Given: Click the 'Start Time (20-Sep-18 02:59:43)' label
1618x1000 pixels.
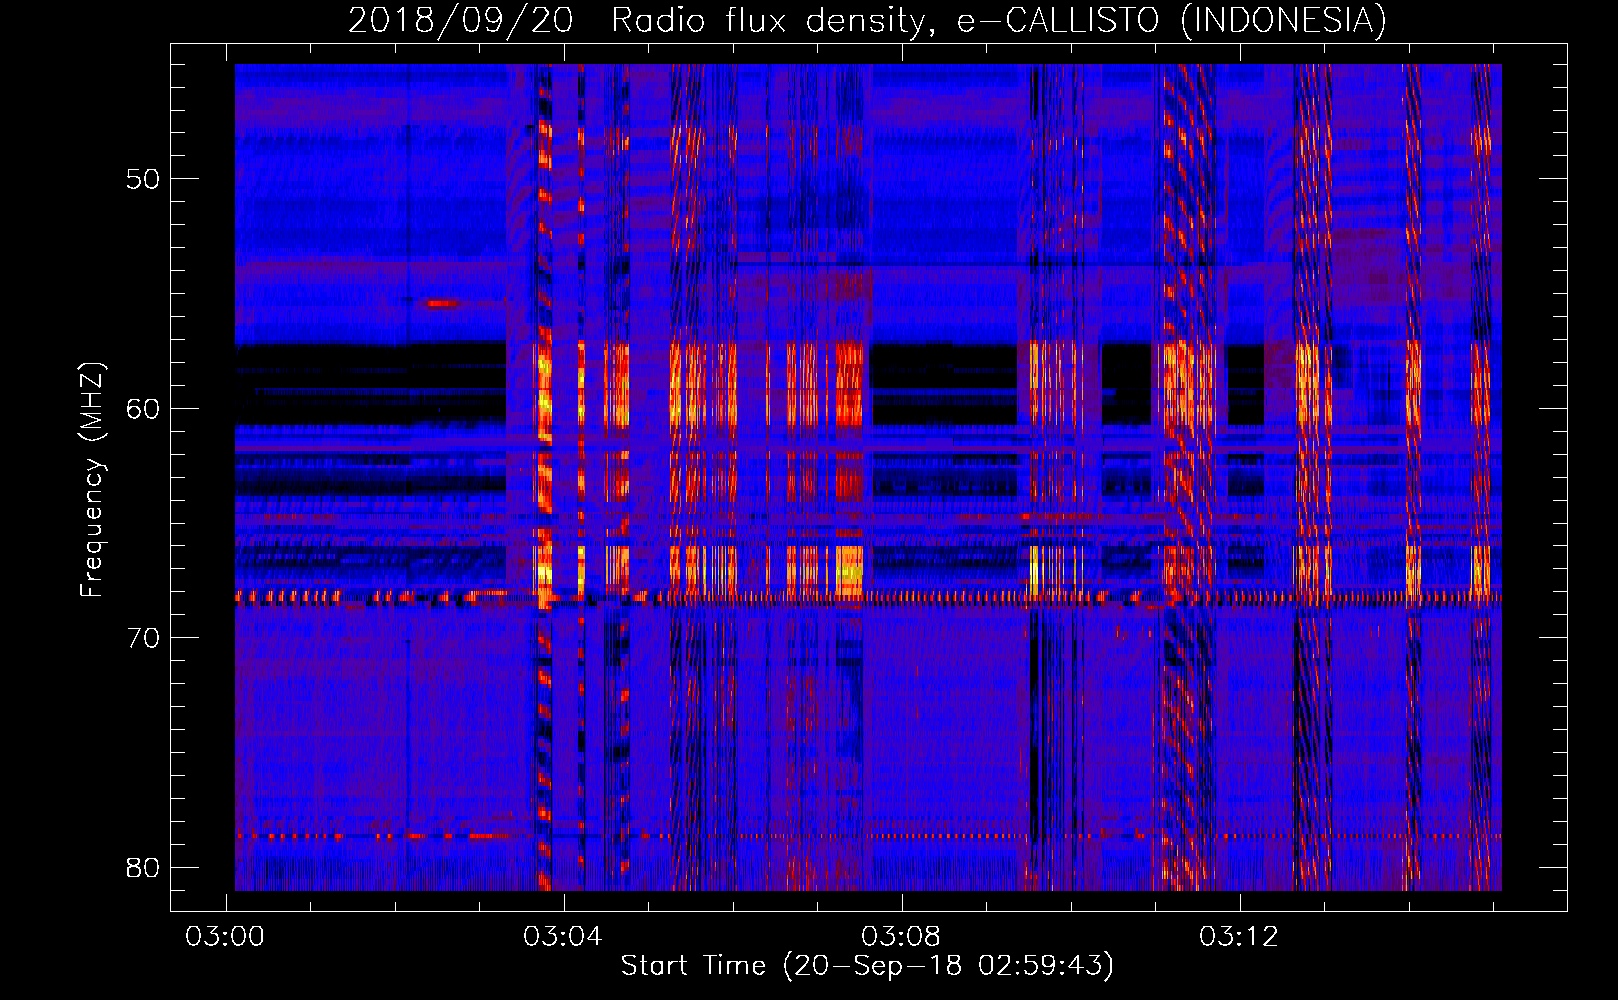Looking at the screenshot, I should (867, 966).
